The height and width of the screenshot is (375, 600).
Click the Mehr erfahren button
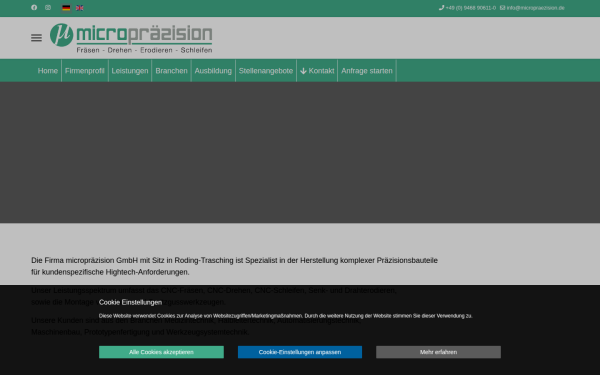[439, 352]
